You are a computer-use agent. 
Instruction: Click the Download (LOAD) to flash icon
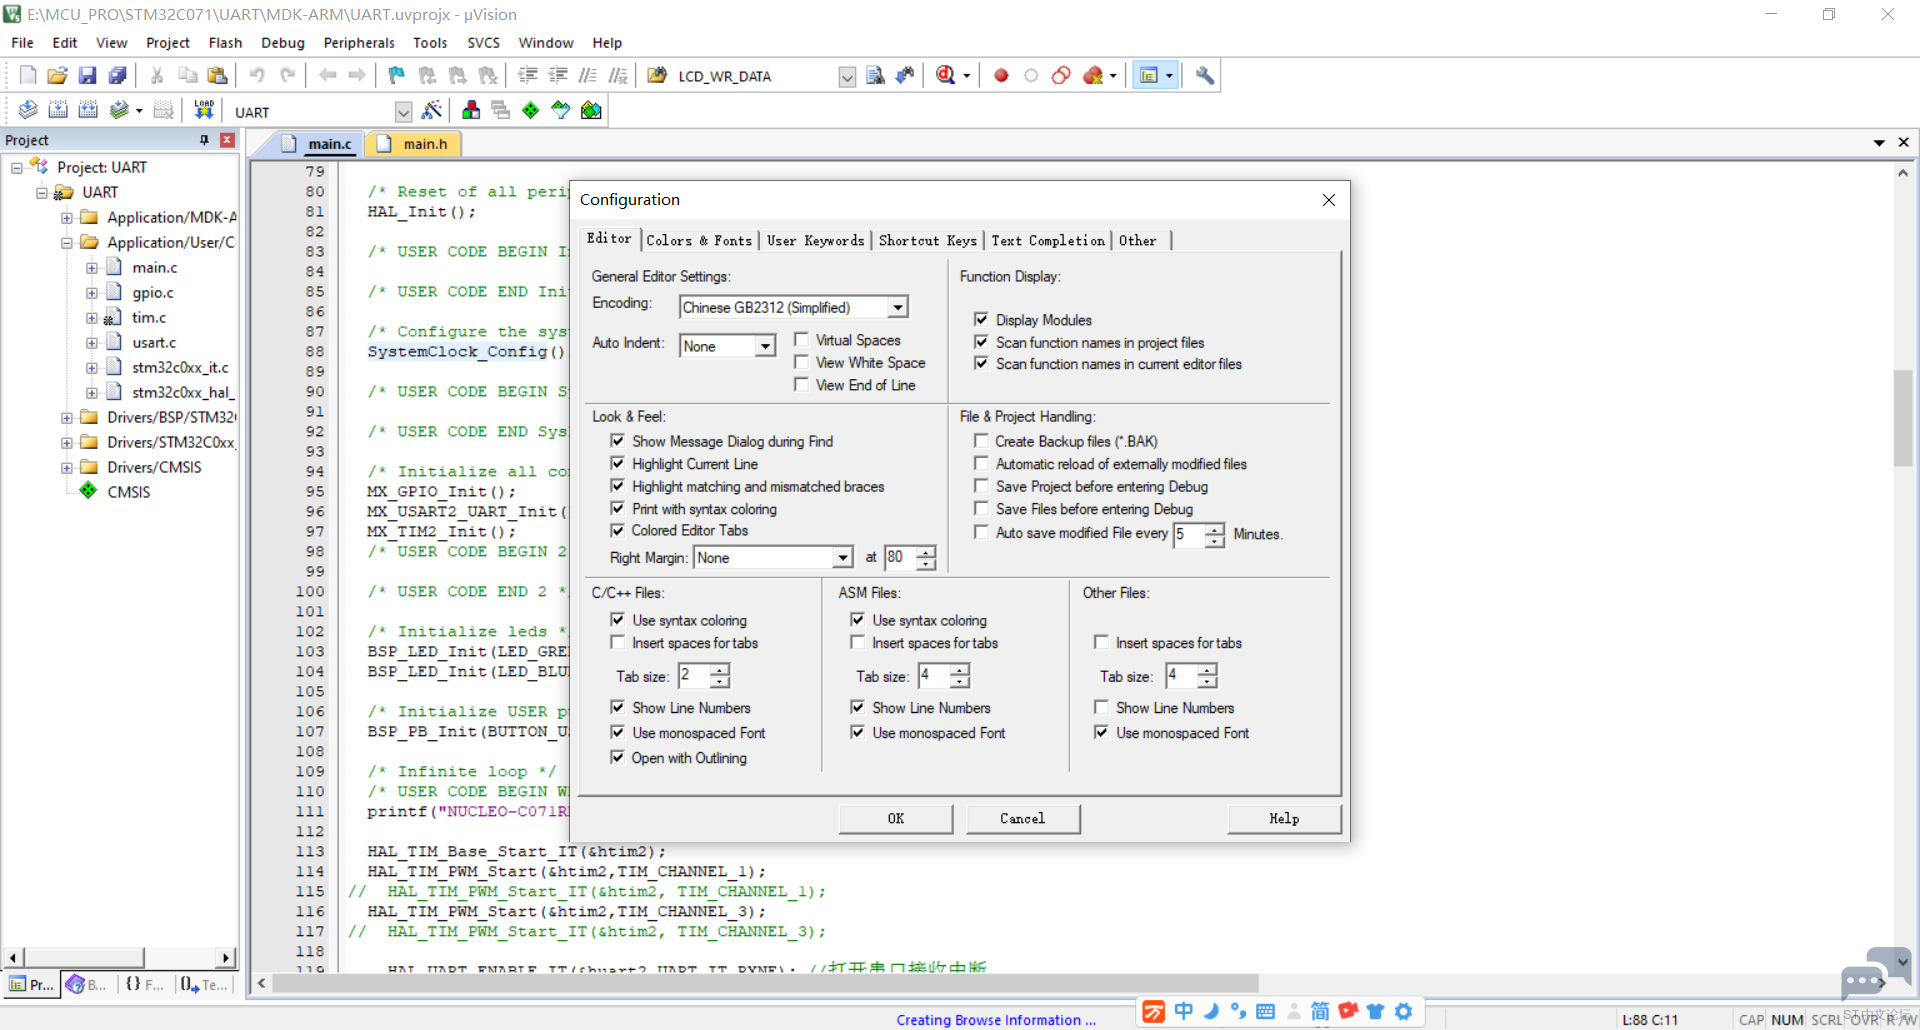pos(204,111)
